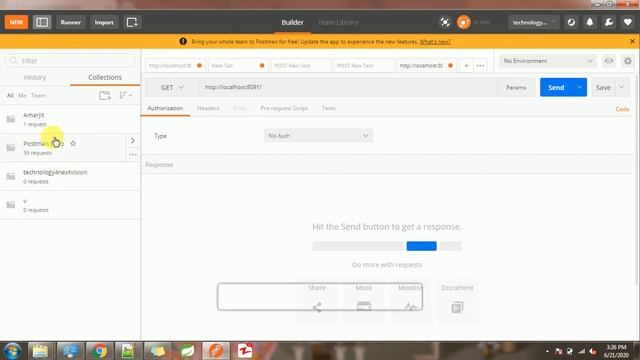
Task: Click the heart icon
Action: pyautogui.click(x=628, y=22)
